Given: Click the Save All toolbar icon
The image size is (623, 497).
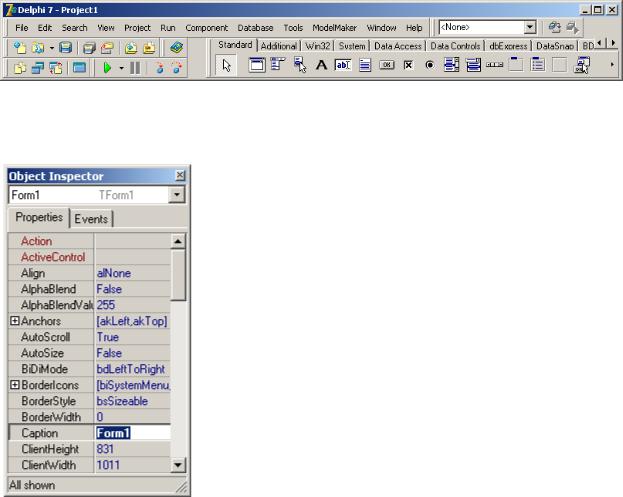Looking at the screenshot, I should 89,48.
